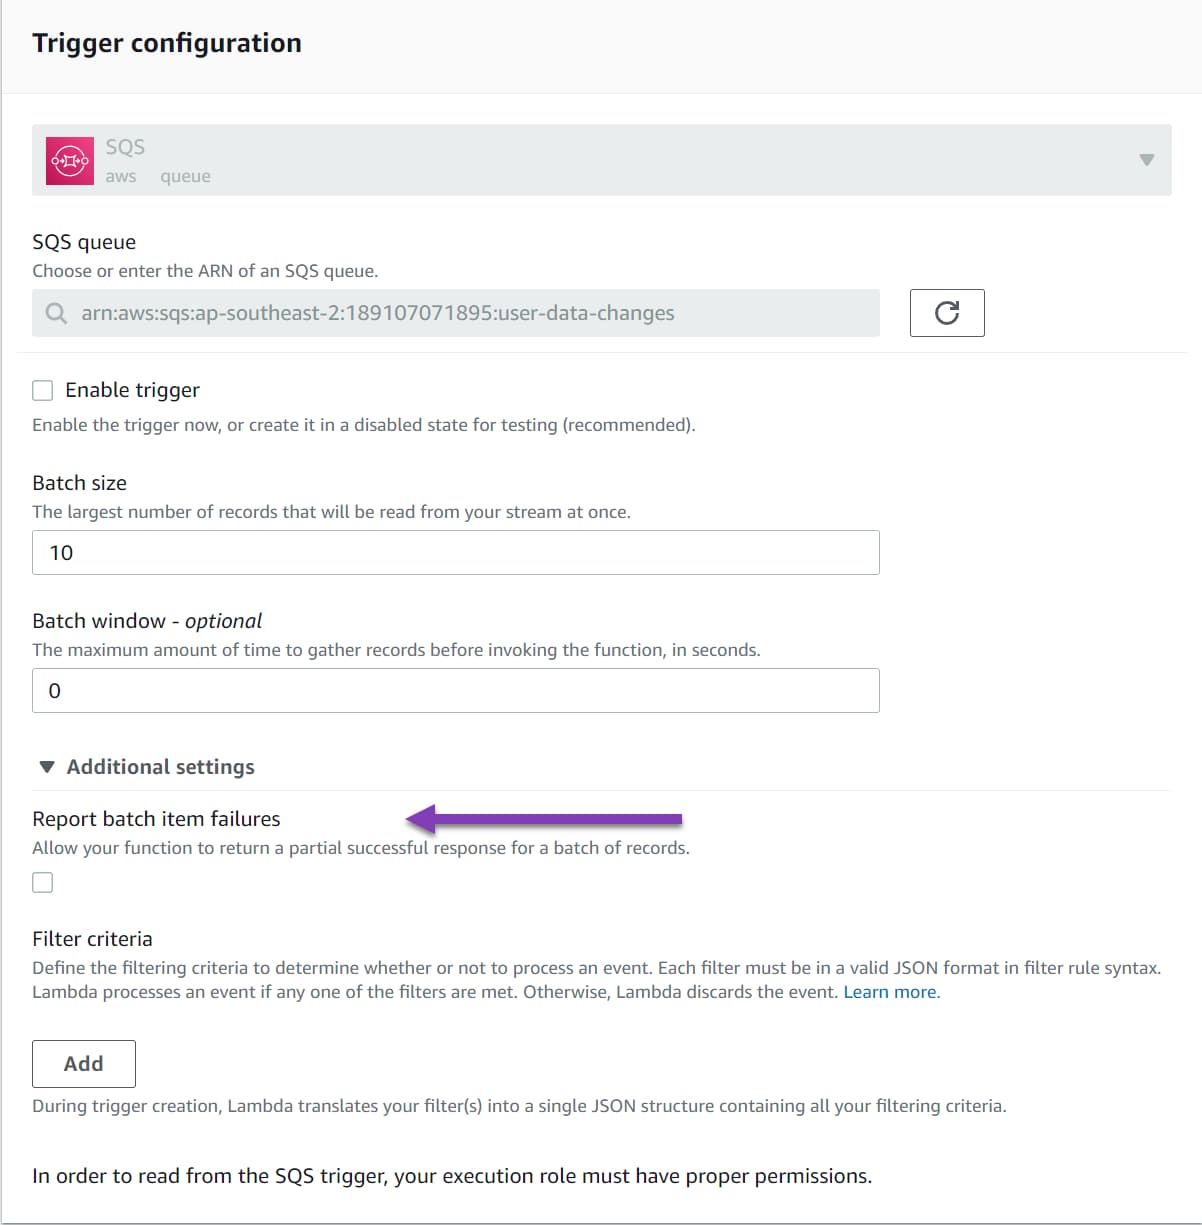The width and height of the screenshot is (1202, 1225).
Task: Open the trigger source dropdown
Action: (1146, 160)
